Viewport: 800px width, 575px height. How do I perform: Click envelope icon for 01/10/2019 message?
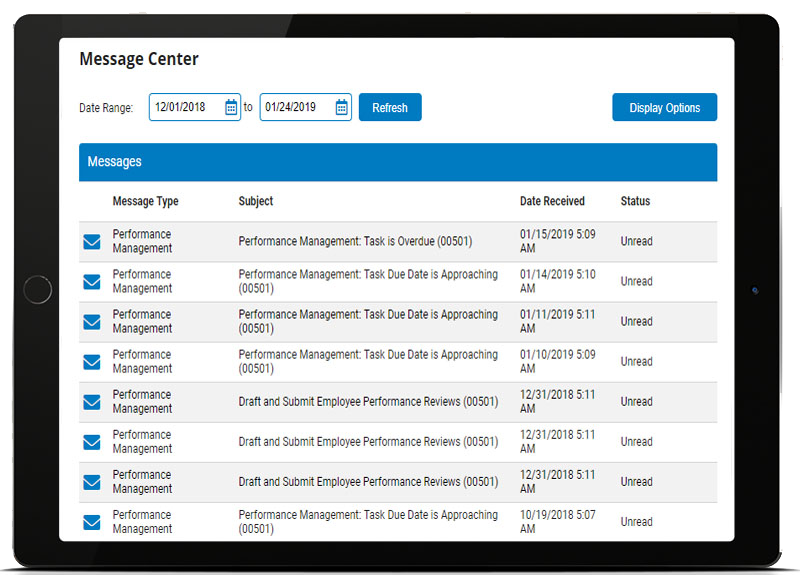click(92, 362)
